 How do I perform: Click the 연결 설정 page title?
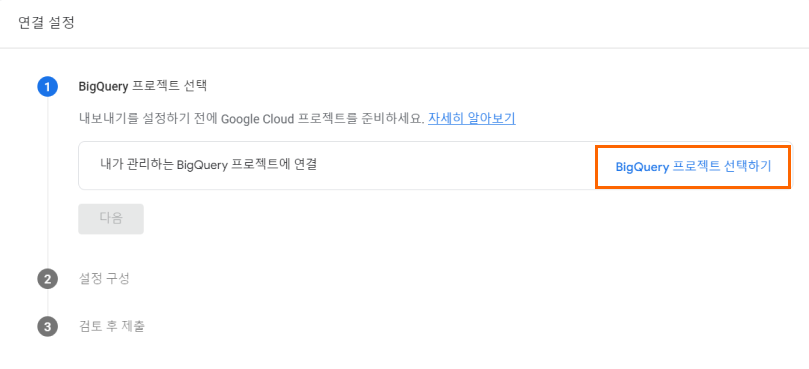pos(46,23)
